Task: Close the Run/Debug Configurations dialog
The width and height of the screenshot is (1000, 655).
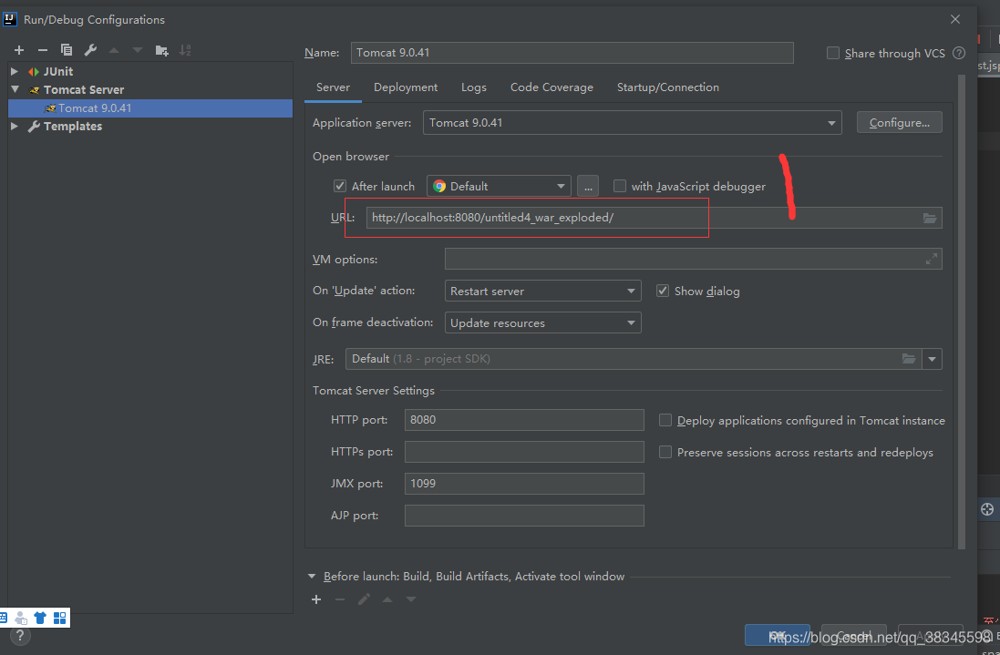Action: 955,19
